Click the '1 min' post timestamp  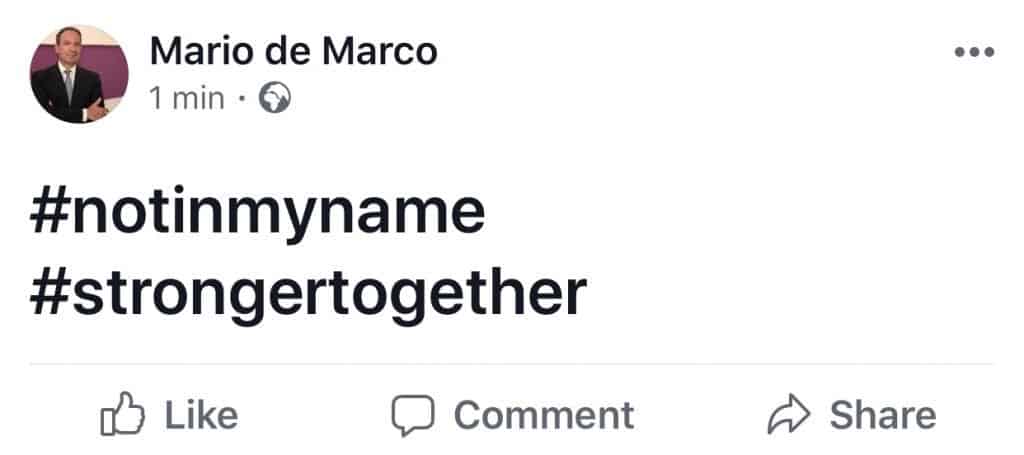[x=187, y=99]
